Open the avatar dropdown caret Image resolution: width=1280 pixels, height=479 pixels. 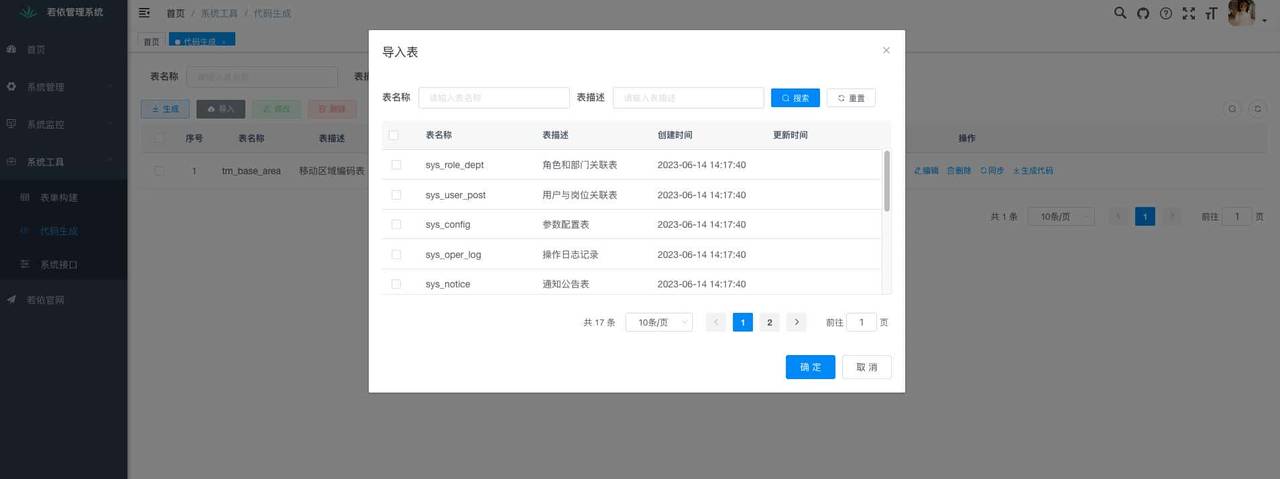[1265, 19]
